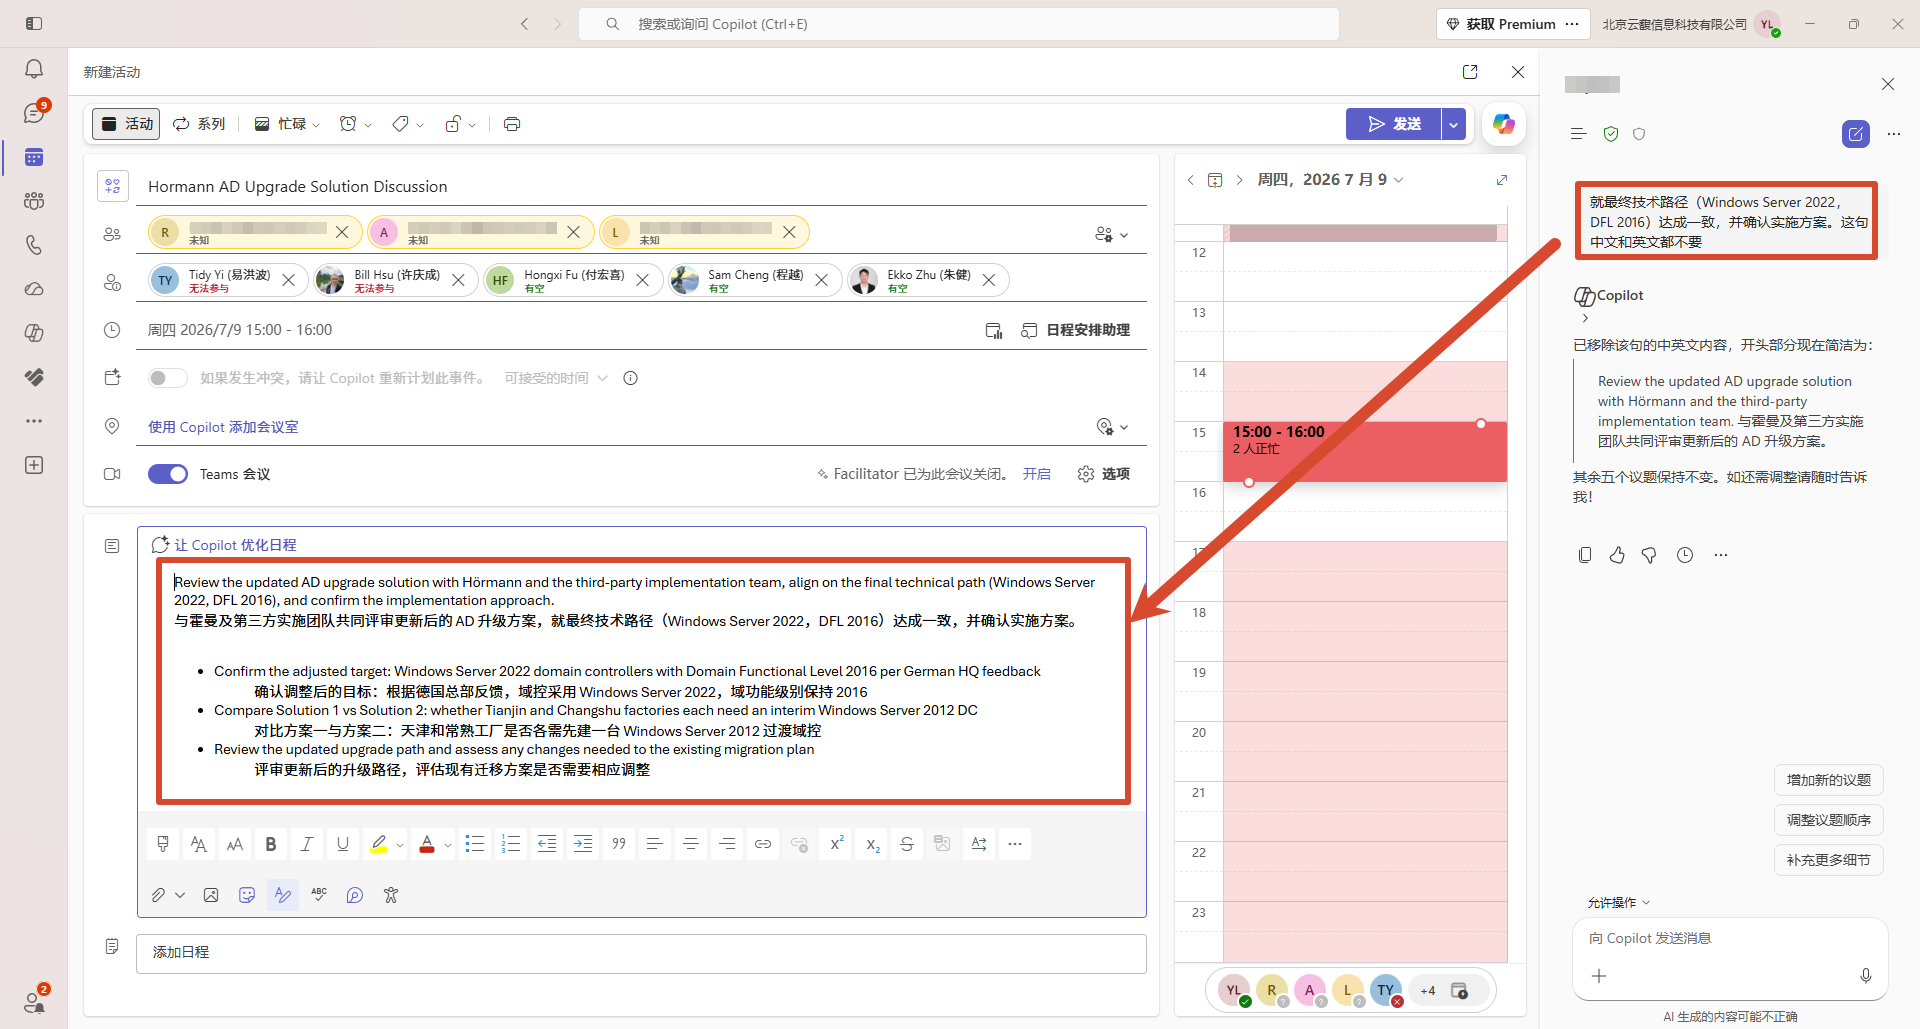
Task: Open reminder alarm dropdown in toolbar
Action: click(x=355, y=124)
